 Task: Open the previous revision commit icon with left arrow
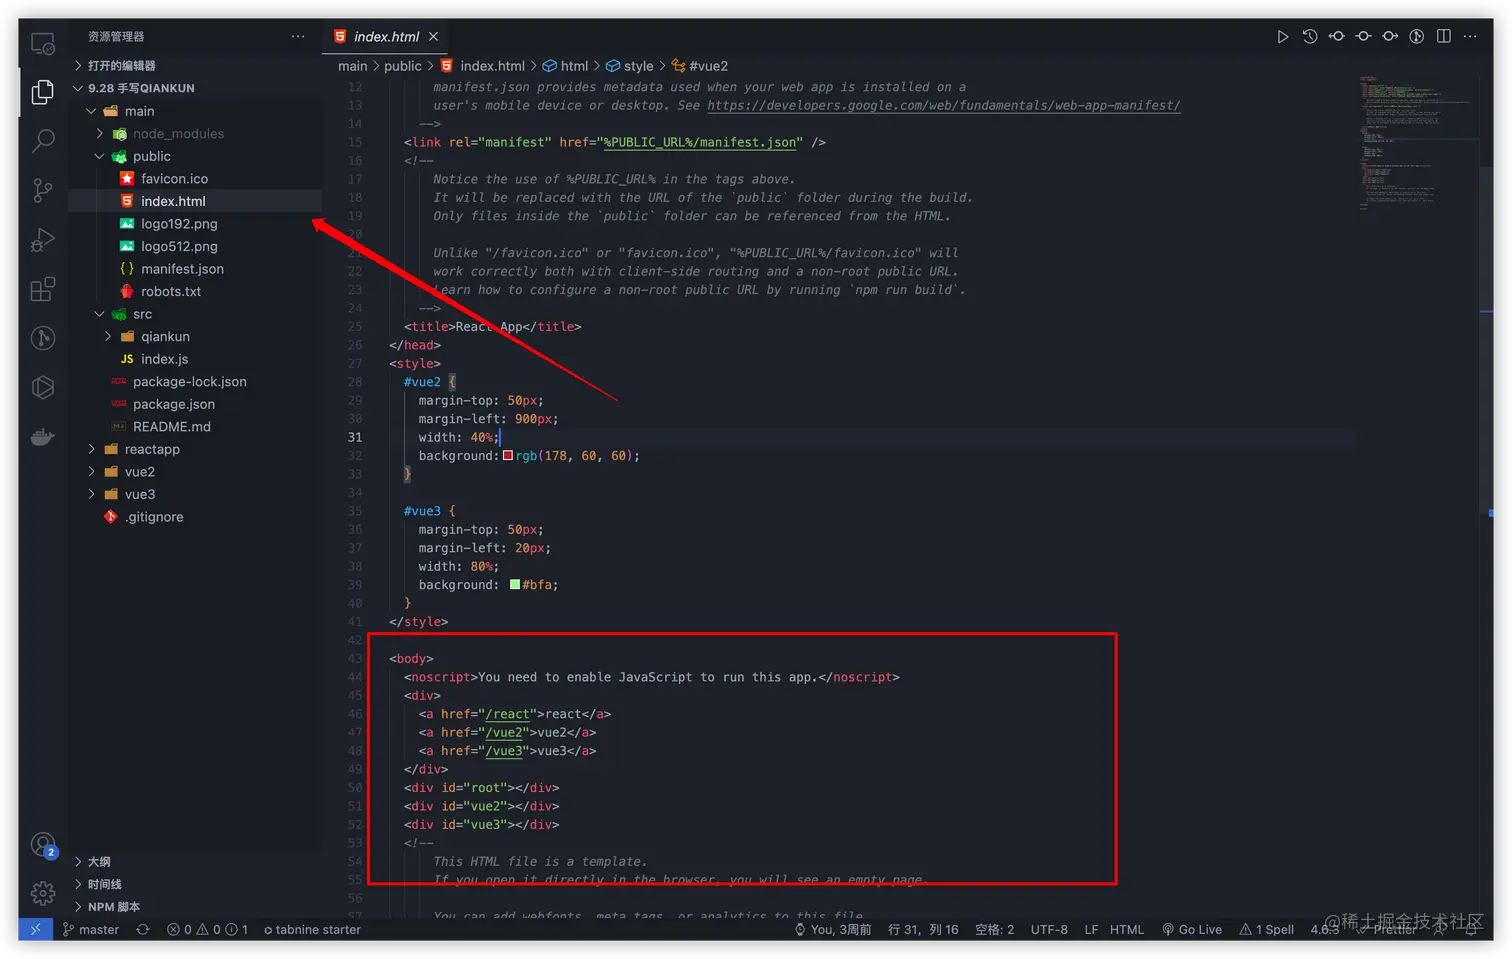[x=1337, y=37]
